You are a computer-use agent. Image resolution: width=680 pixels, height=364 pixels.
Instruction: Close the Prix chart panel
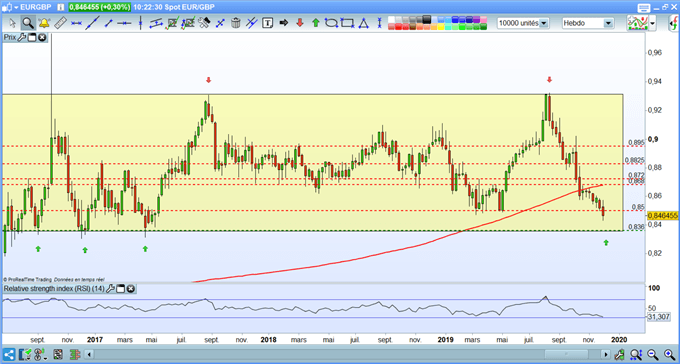[x=42, y=38]
